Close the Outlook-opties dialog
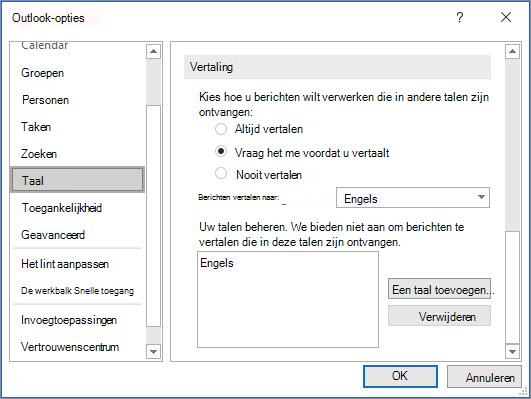This screenshot has width=531, height=399. tap(506, 17)
